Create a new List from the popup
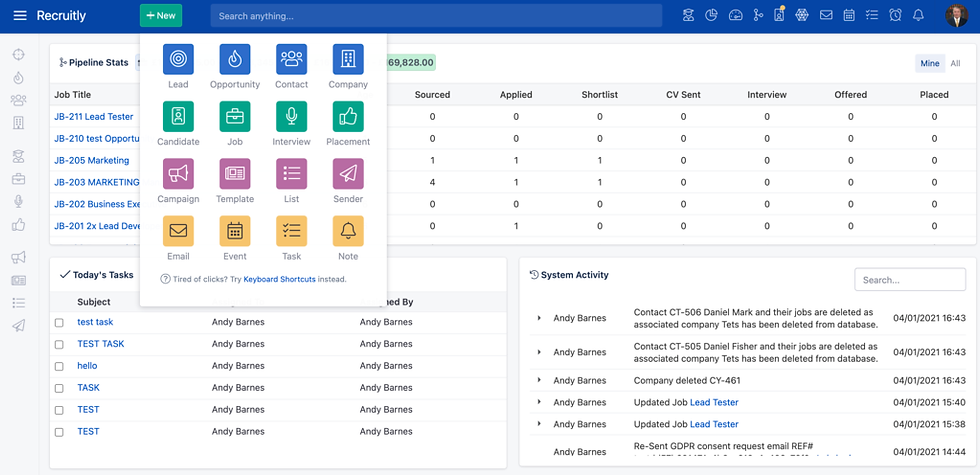Image resolution: width=980 pixels, height=475 pixels. point(291,174)
